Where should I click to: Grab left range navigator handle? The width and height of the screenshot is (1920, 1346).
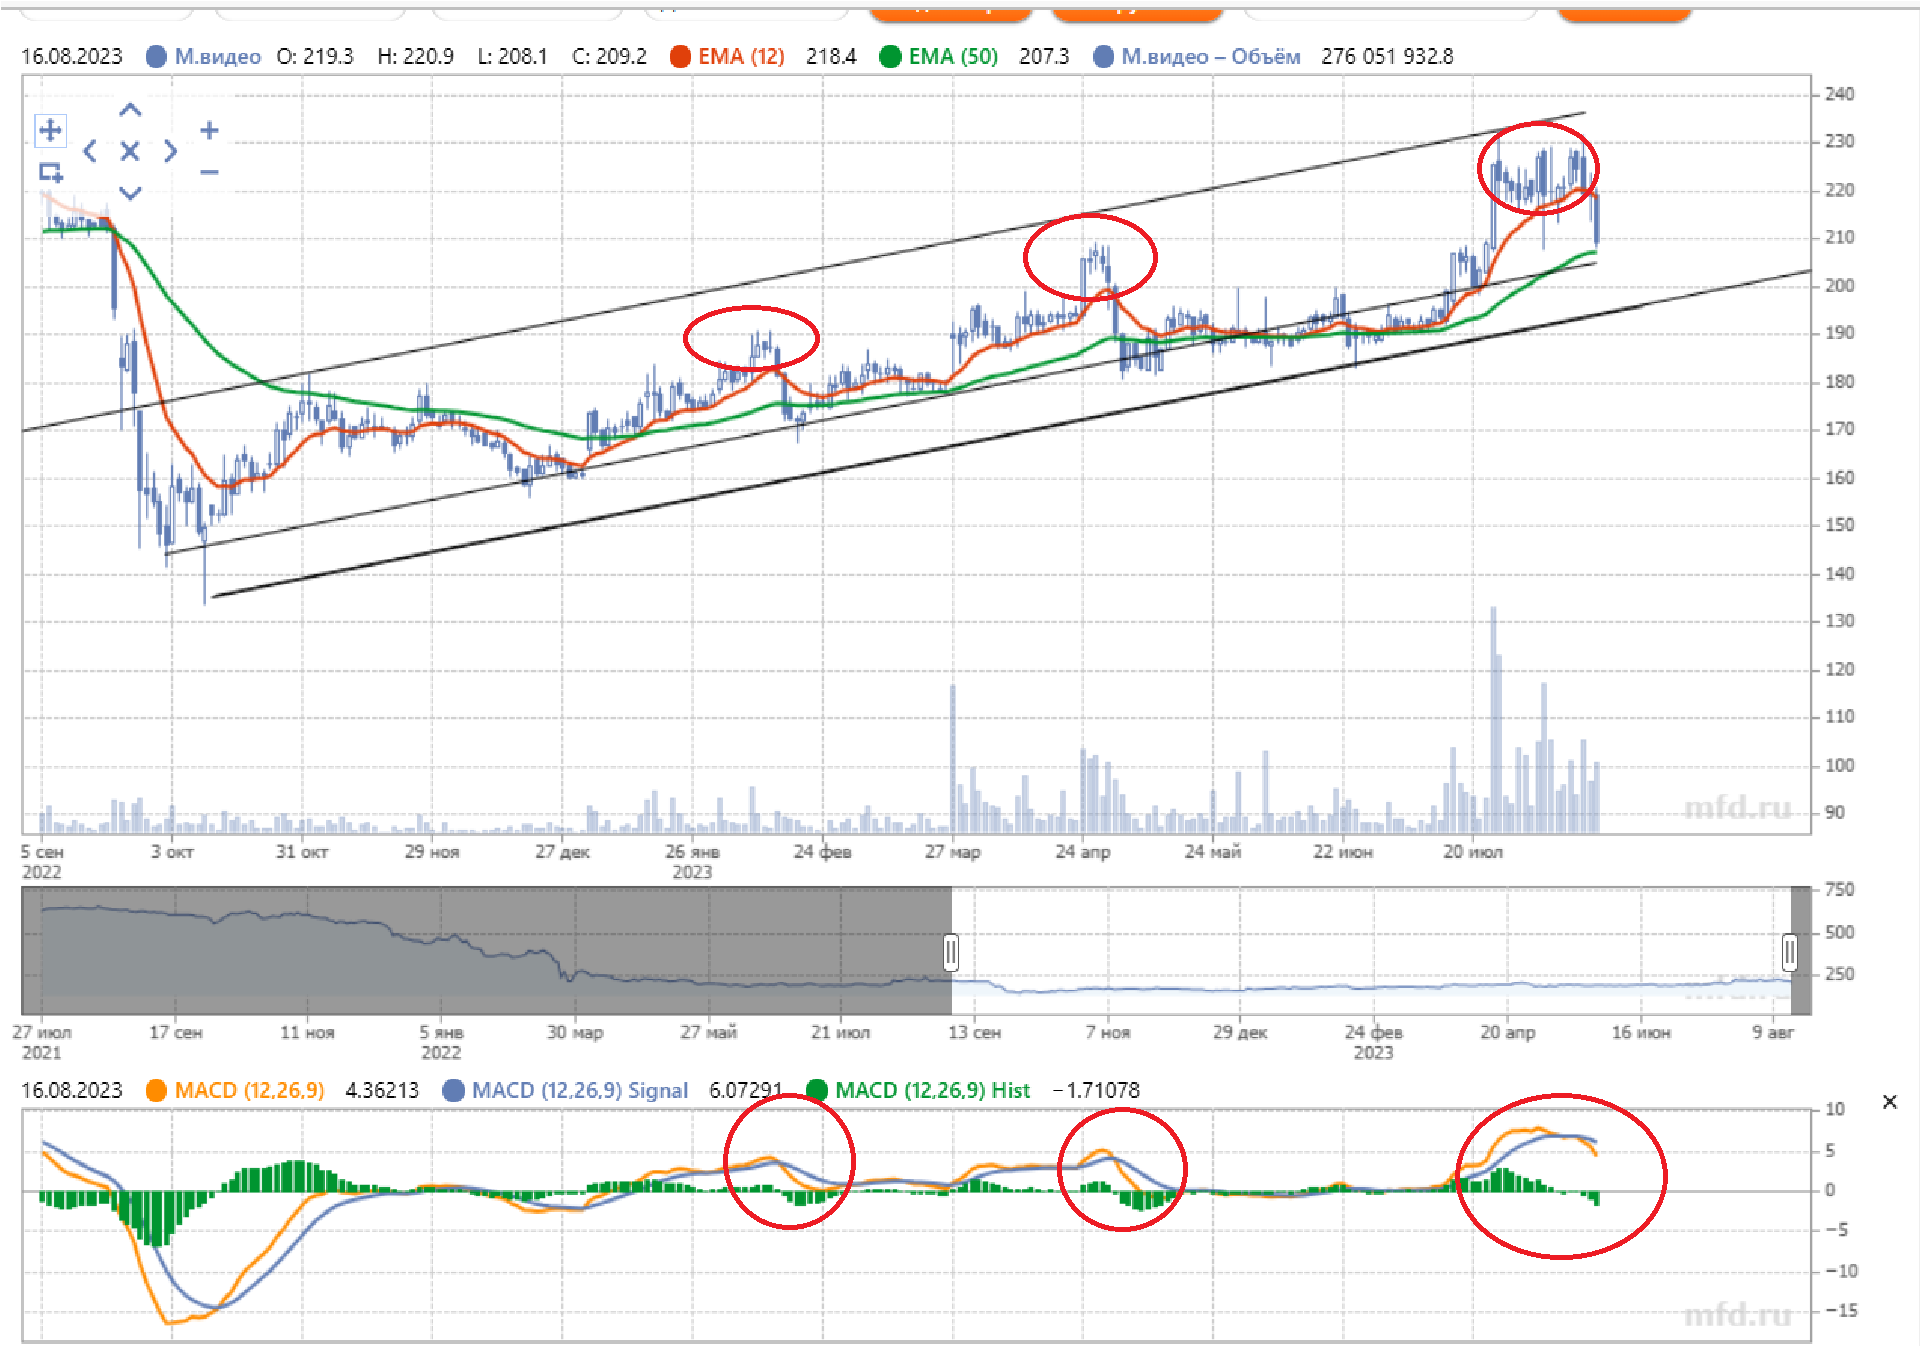point(951,952)
